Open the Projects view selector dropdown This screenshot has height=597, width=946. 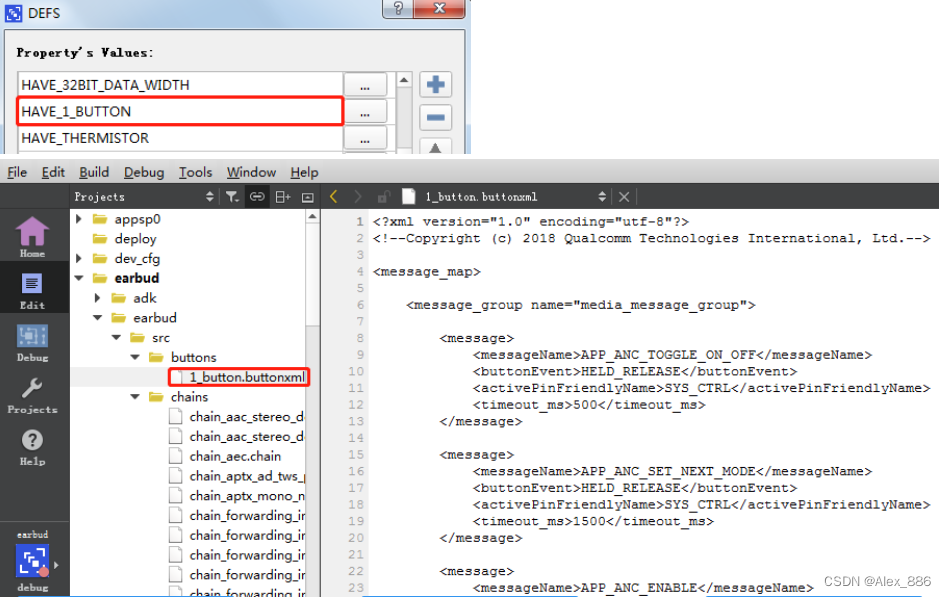[209, 197]
